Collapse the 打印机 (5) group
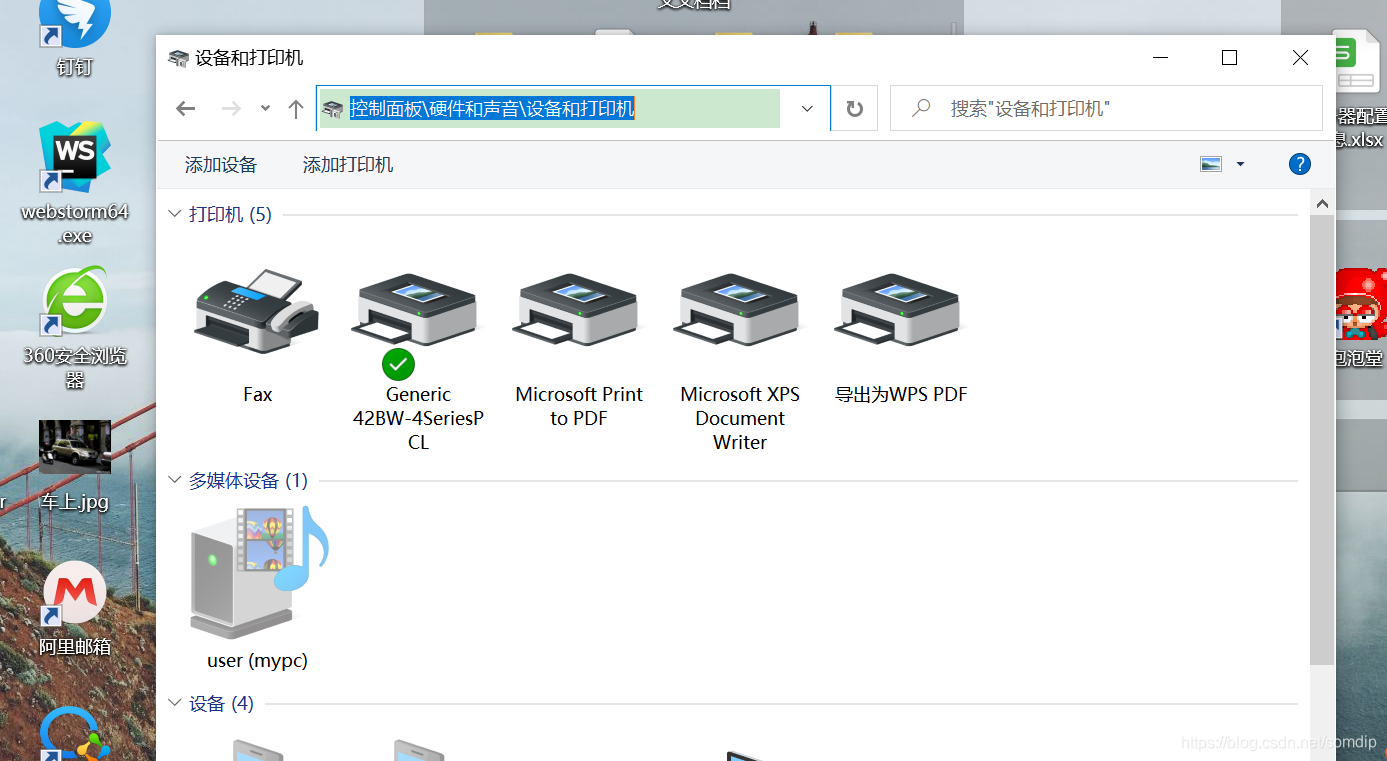The width and height of the screenshot is (1387, 761). [x=174, y=214]
